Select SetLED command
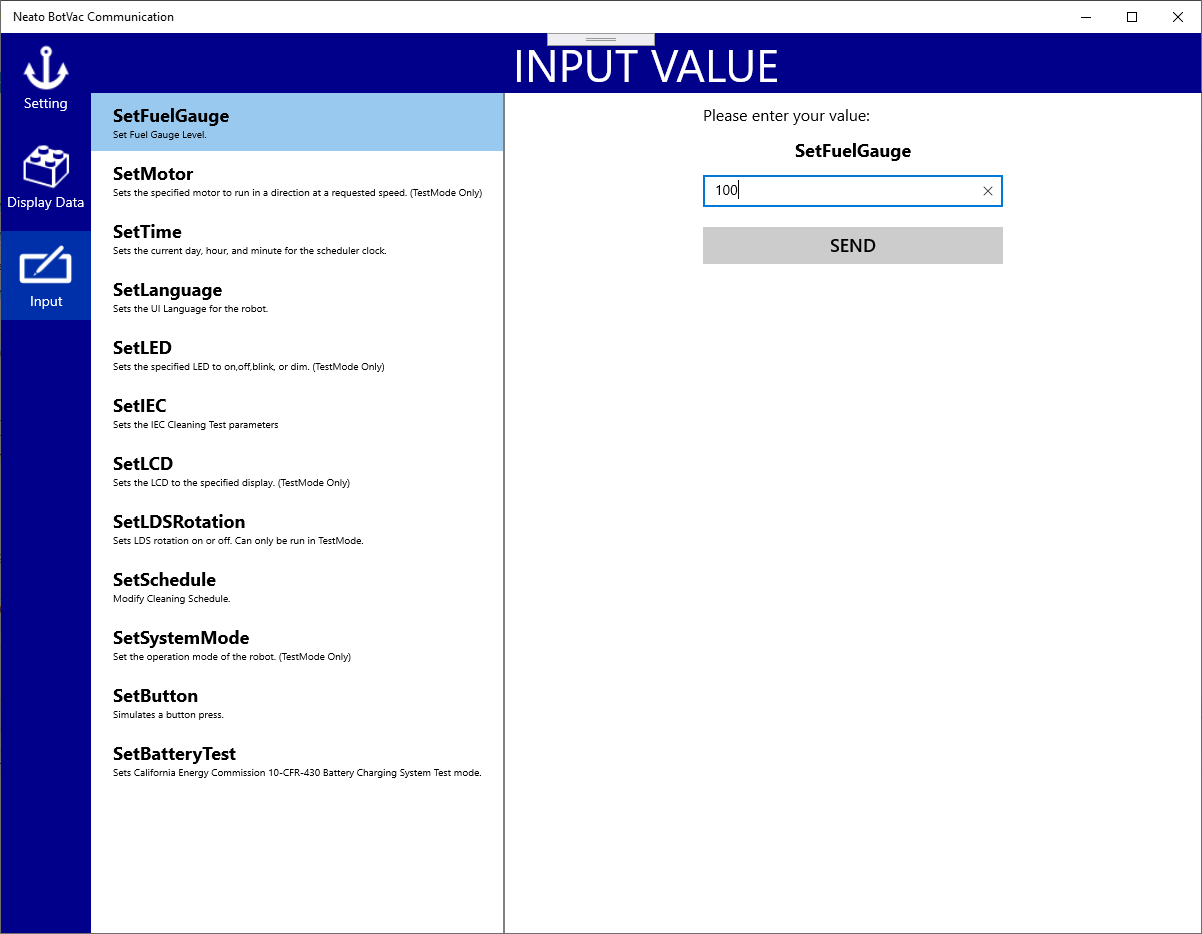Screen dimensions: 1202x934 coord(297,355)
